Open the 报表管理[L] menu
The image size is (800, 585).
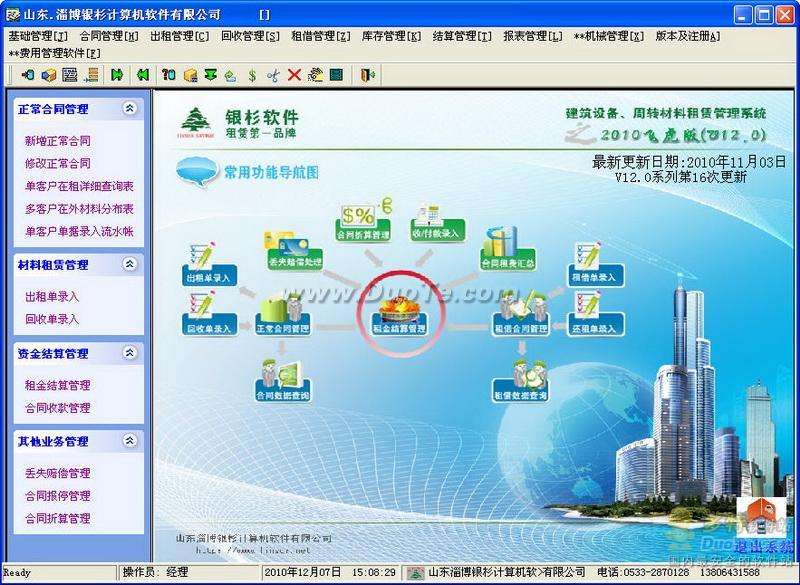(533, 36)
